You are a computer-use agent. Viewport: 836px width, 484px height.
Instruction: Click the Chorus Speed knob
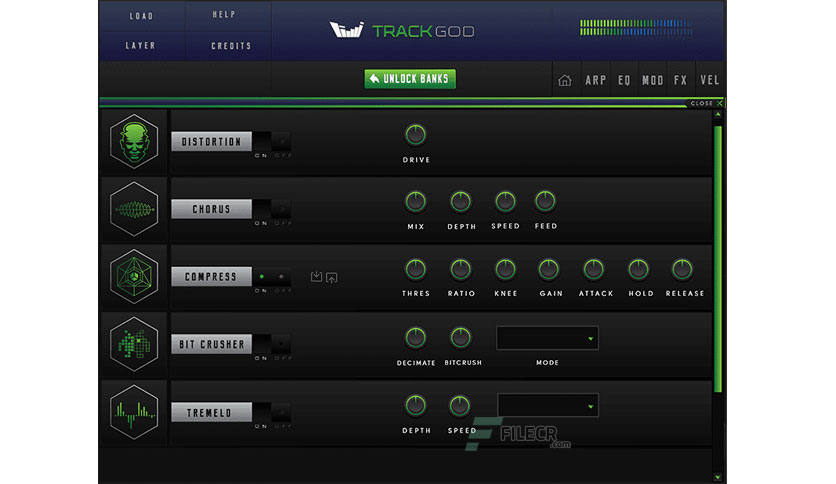pos(505,201)
